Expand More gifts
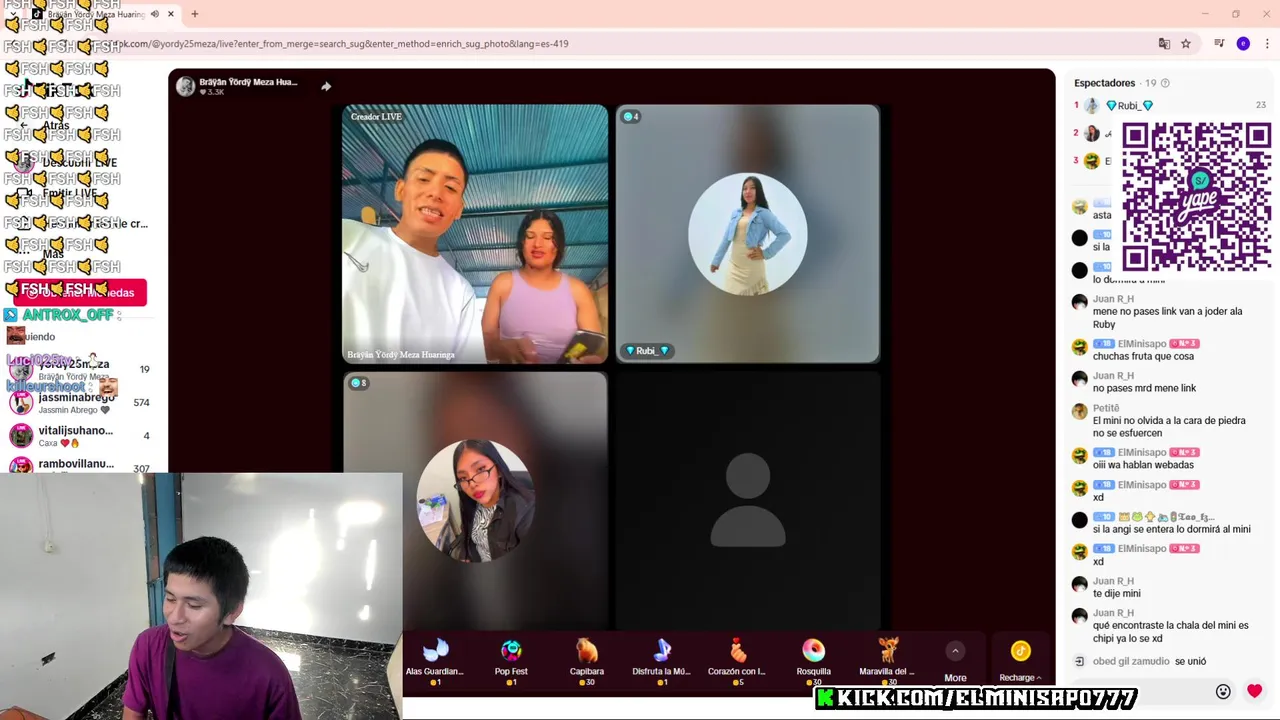Image resolution: width=1280 pixels, height=720 pixels. (955, 662)
